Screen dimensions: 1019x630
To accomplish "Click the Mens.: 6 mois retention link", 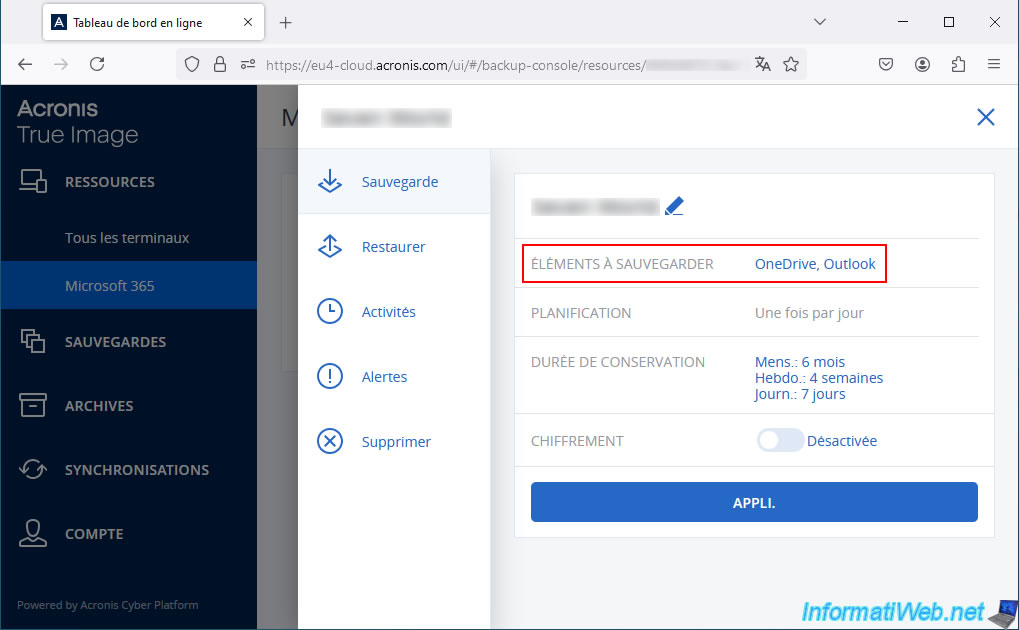I will coord(800,361).
